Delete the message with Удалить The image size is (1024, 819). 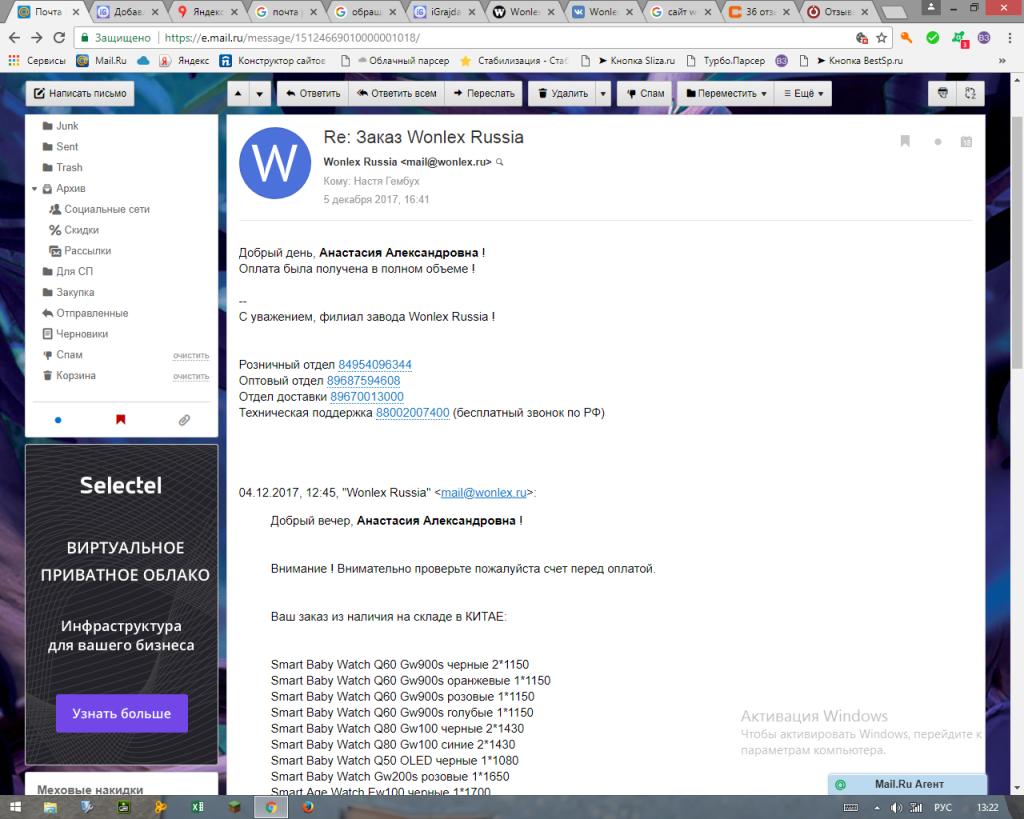[562, 93]
